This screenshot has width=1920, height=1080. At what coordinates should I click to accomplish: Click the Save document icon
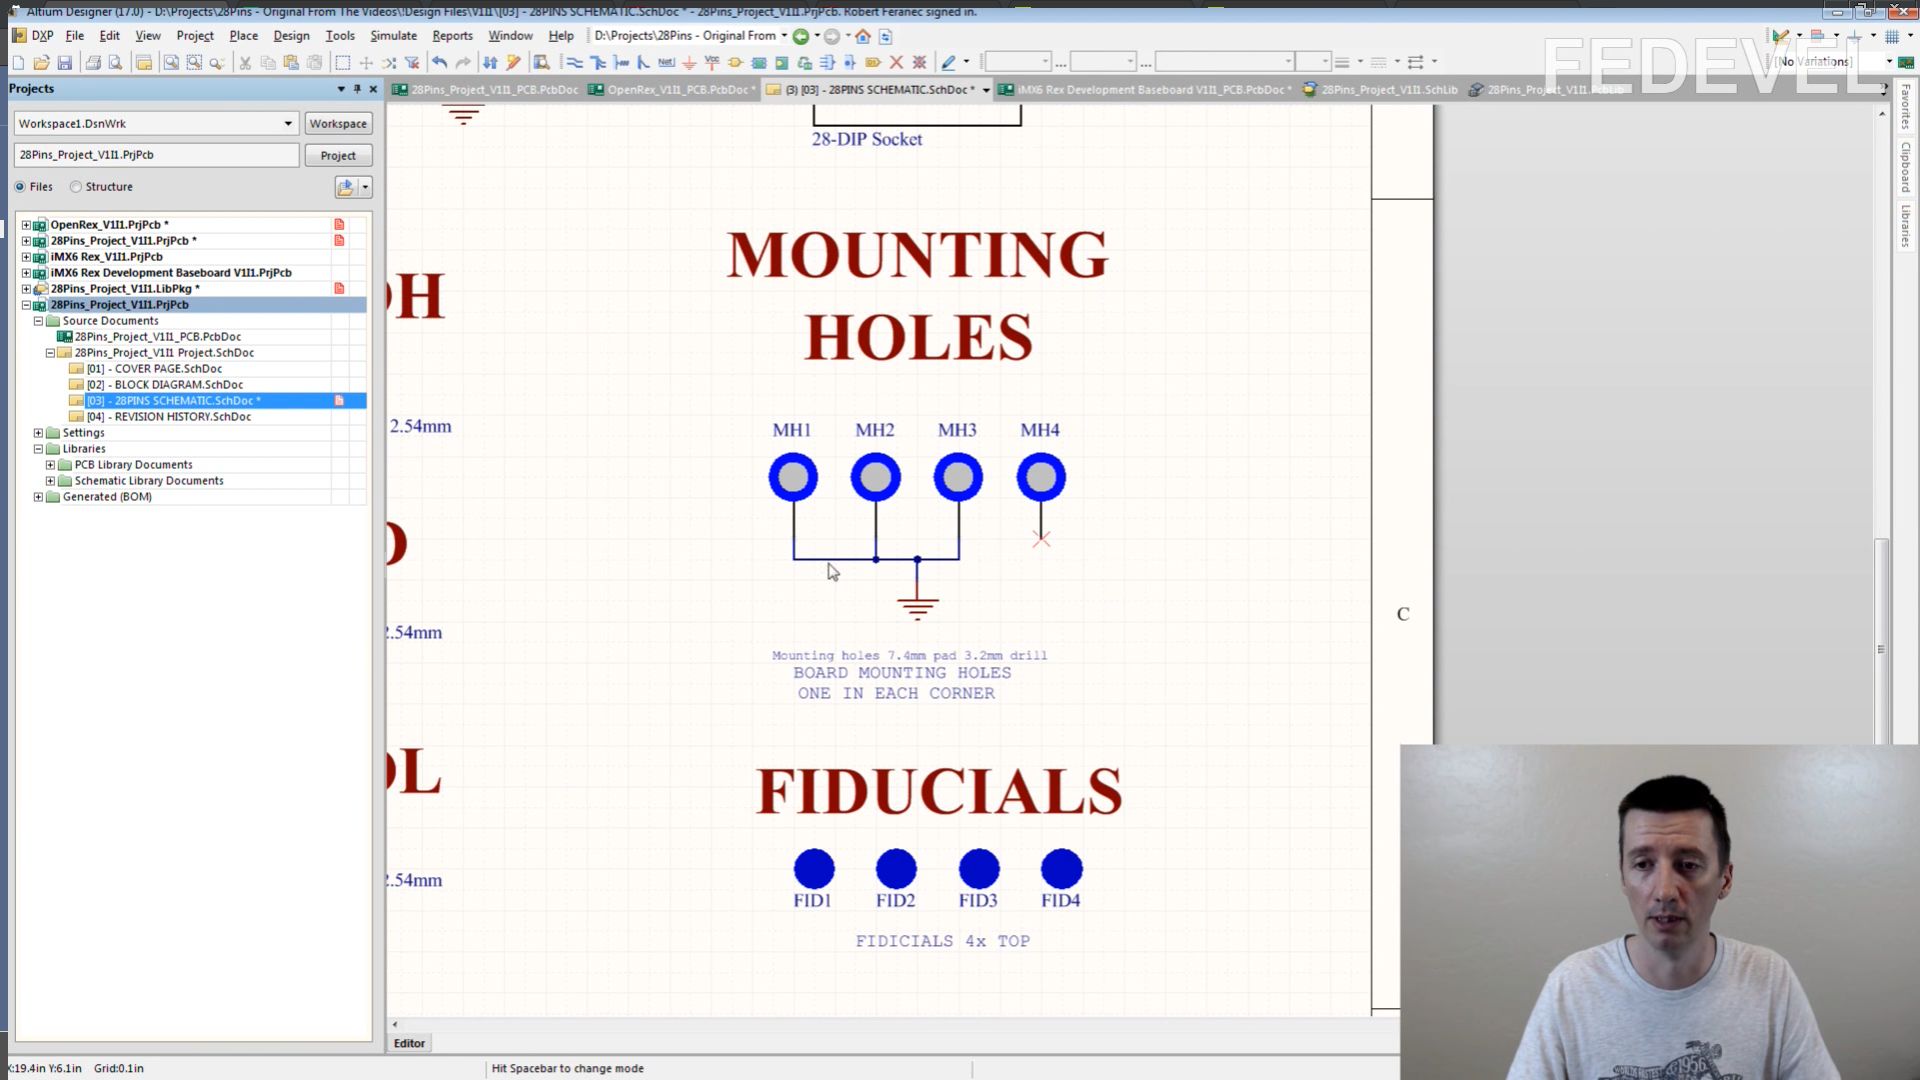(x=65, y=63)
